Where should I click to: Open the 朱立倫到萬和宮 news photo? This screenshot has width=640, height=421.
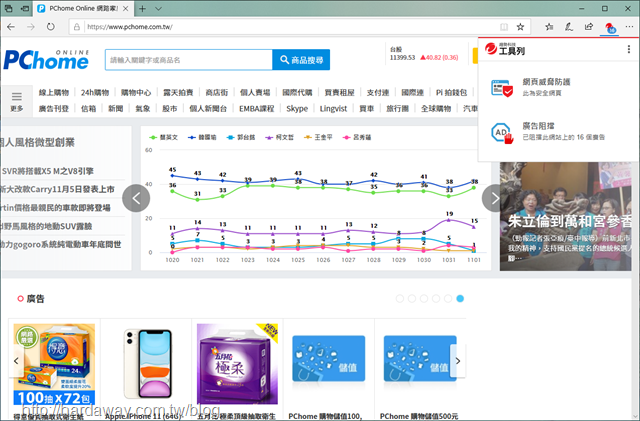[x=566, y=216]
